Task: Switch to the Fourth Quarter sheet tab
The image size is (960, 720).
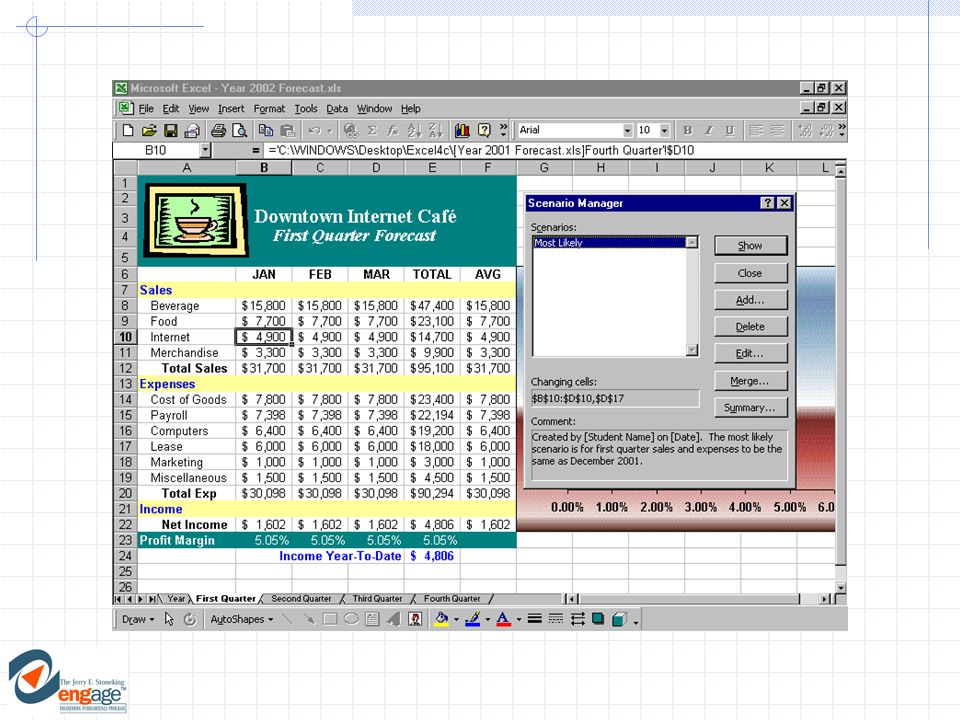Action: click(x=452, y=599)
